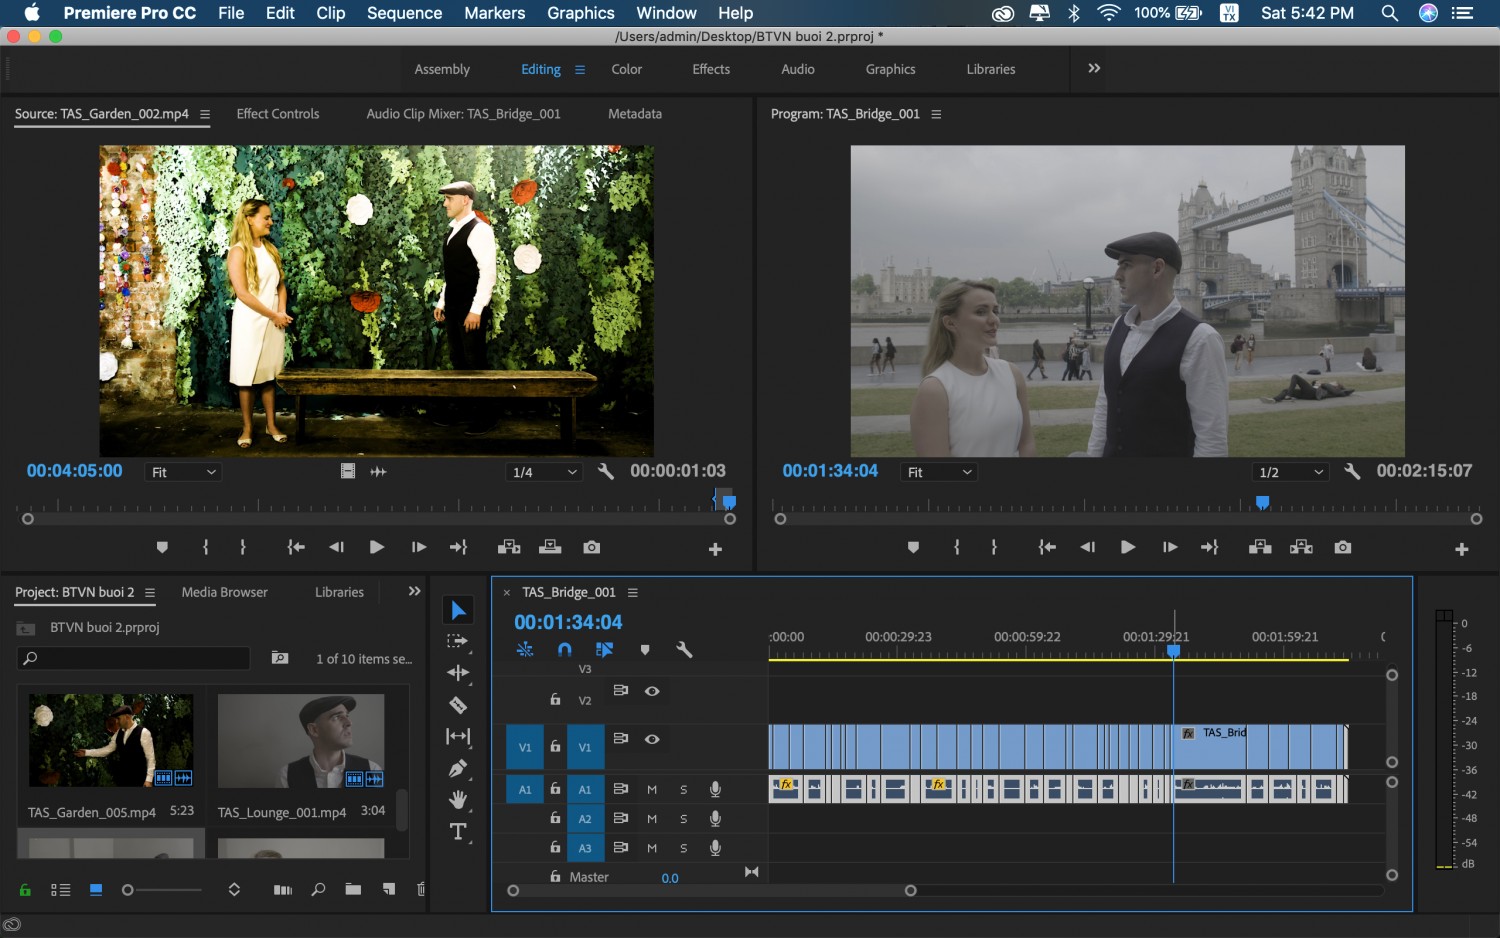Click Overwrite button in Source monitor
The image size is (1500, 938).
pos(550,547)
